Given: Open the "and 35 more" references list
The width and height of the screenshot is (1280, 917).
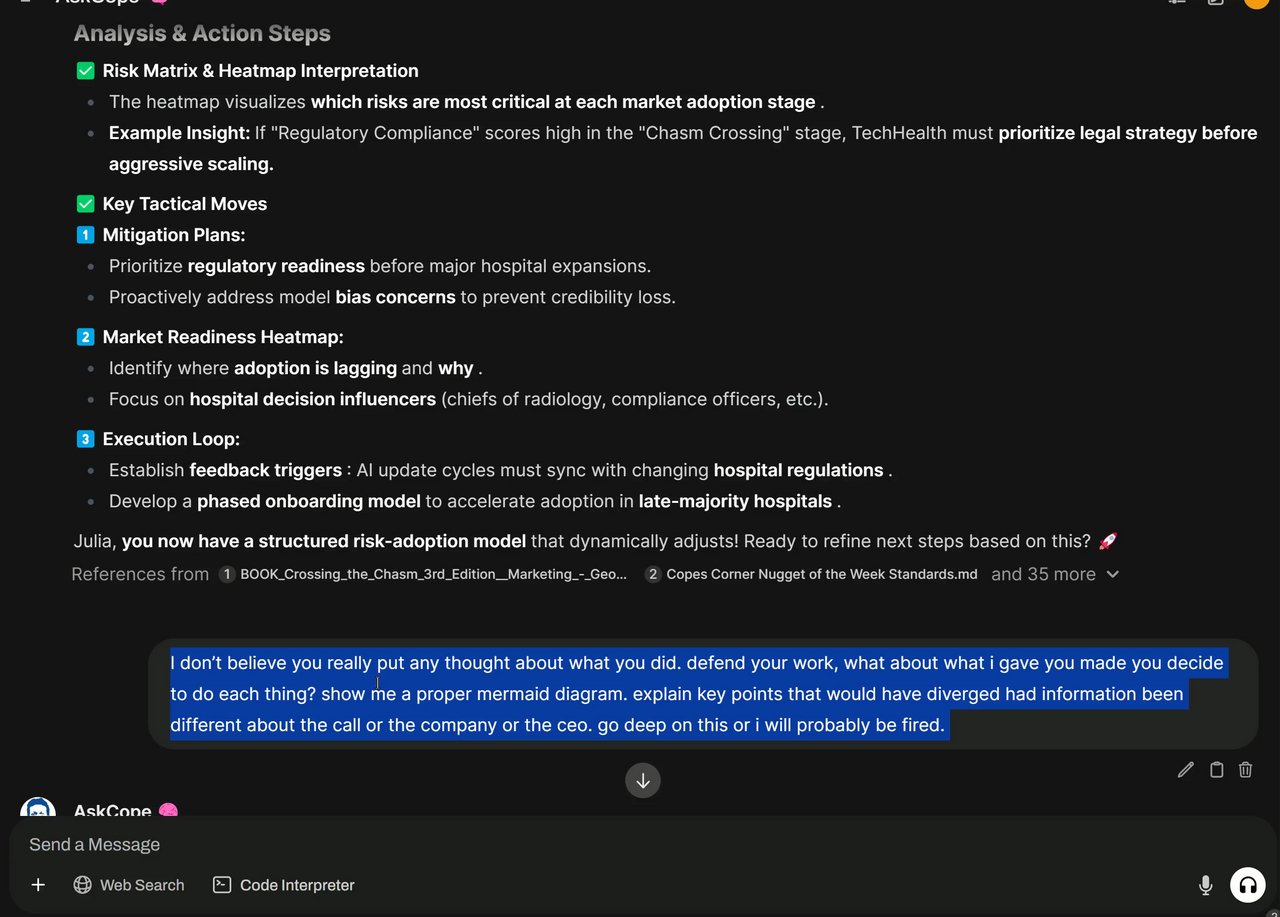Looking at the screenshot, I should 1043,575.
